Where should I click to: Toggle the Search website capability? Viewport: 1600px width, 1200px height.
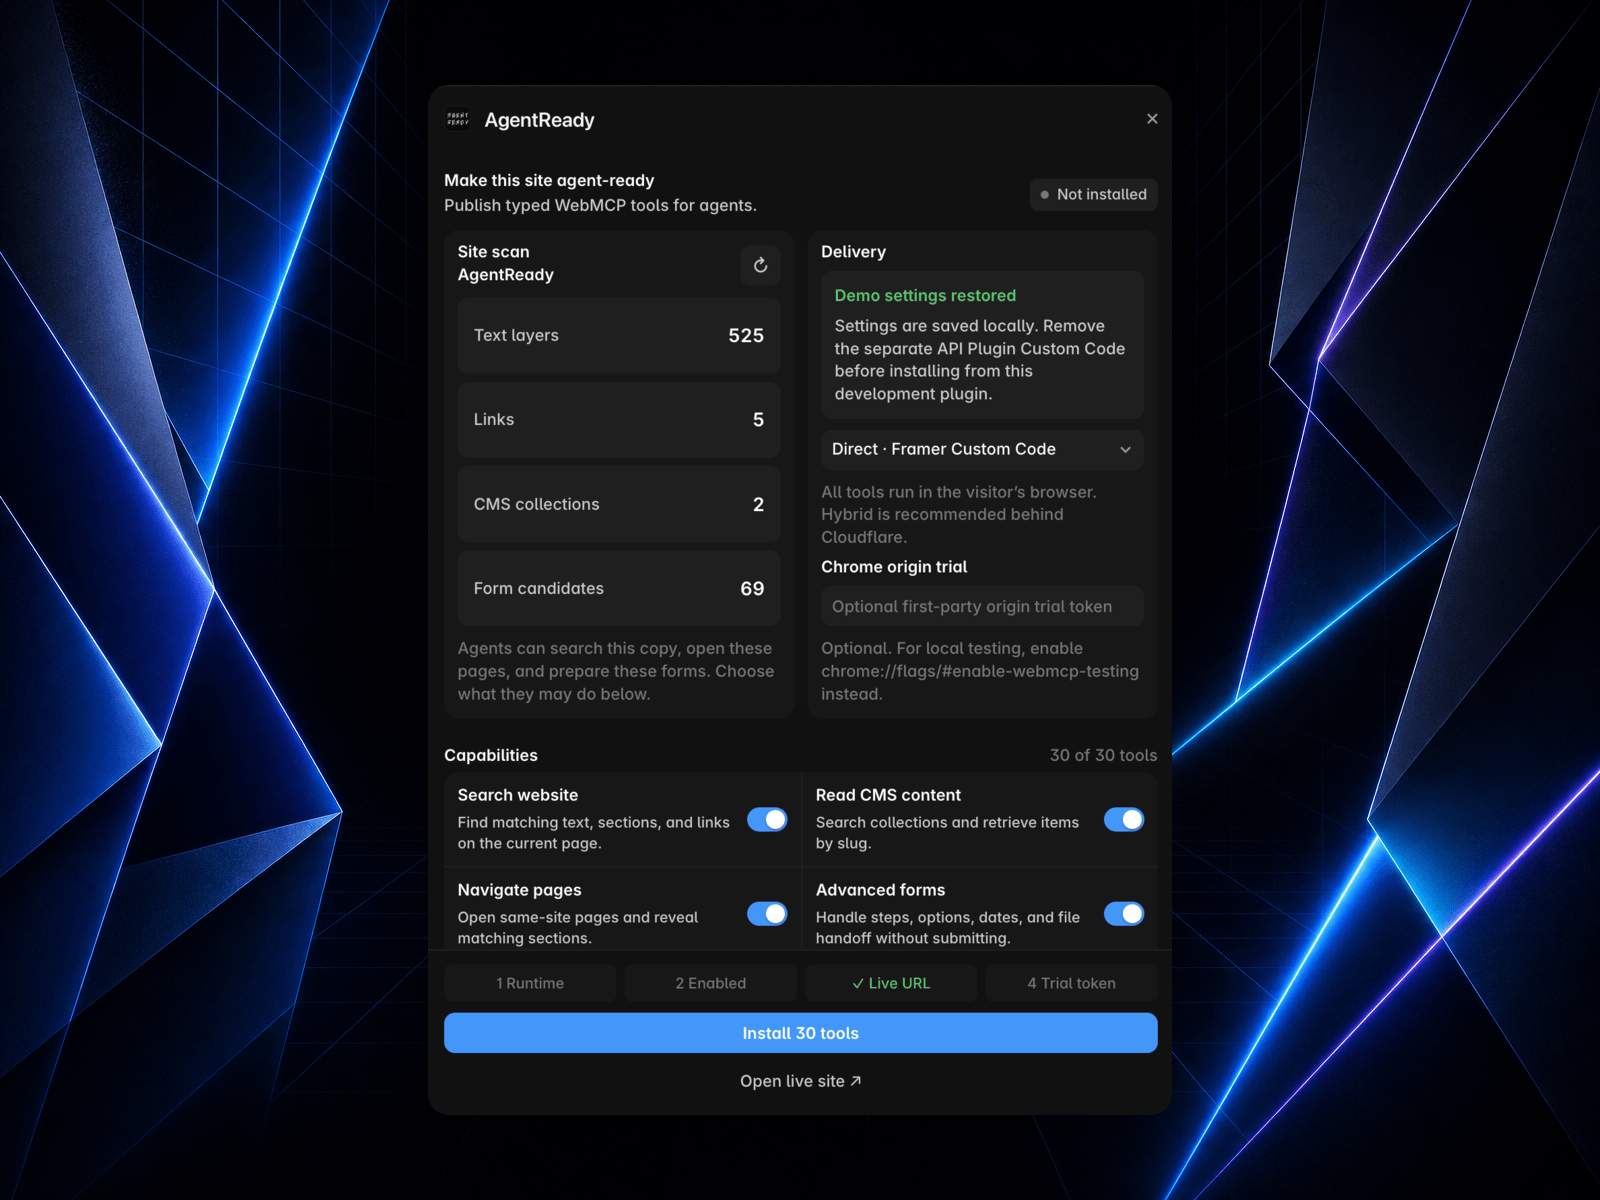[x=767, y=819]
